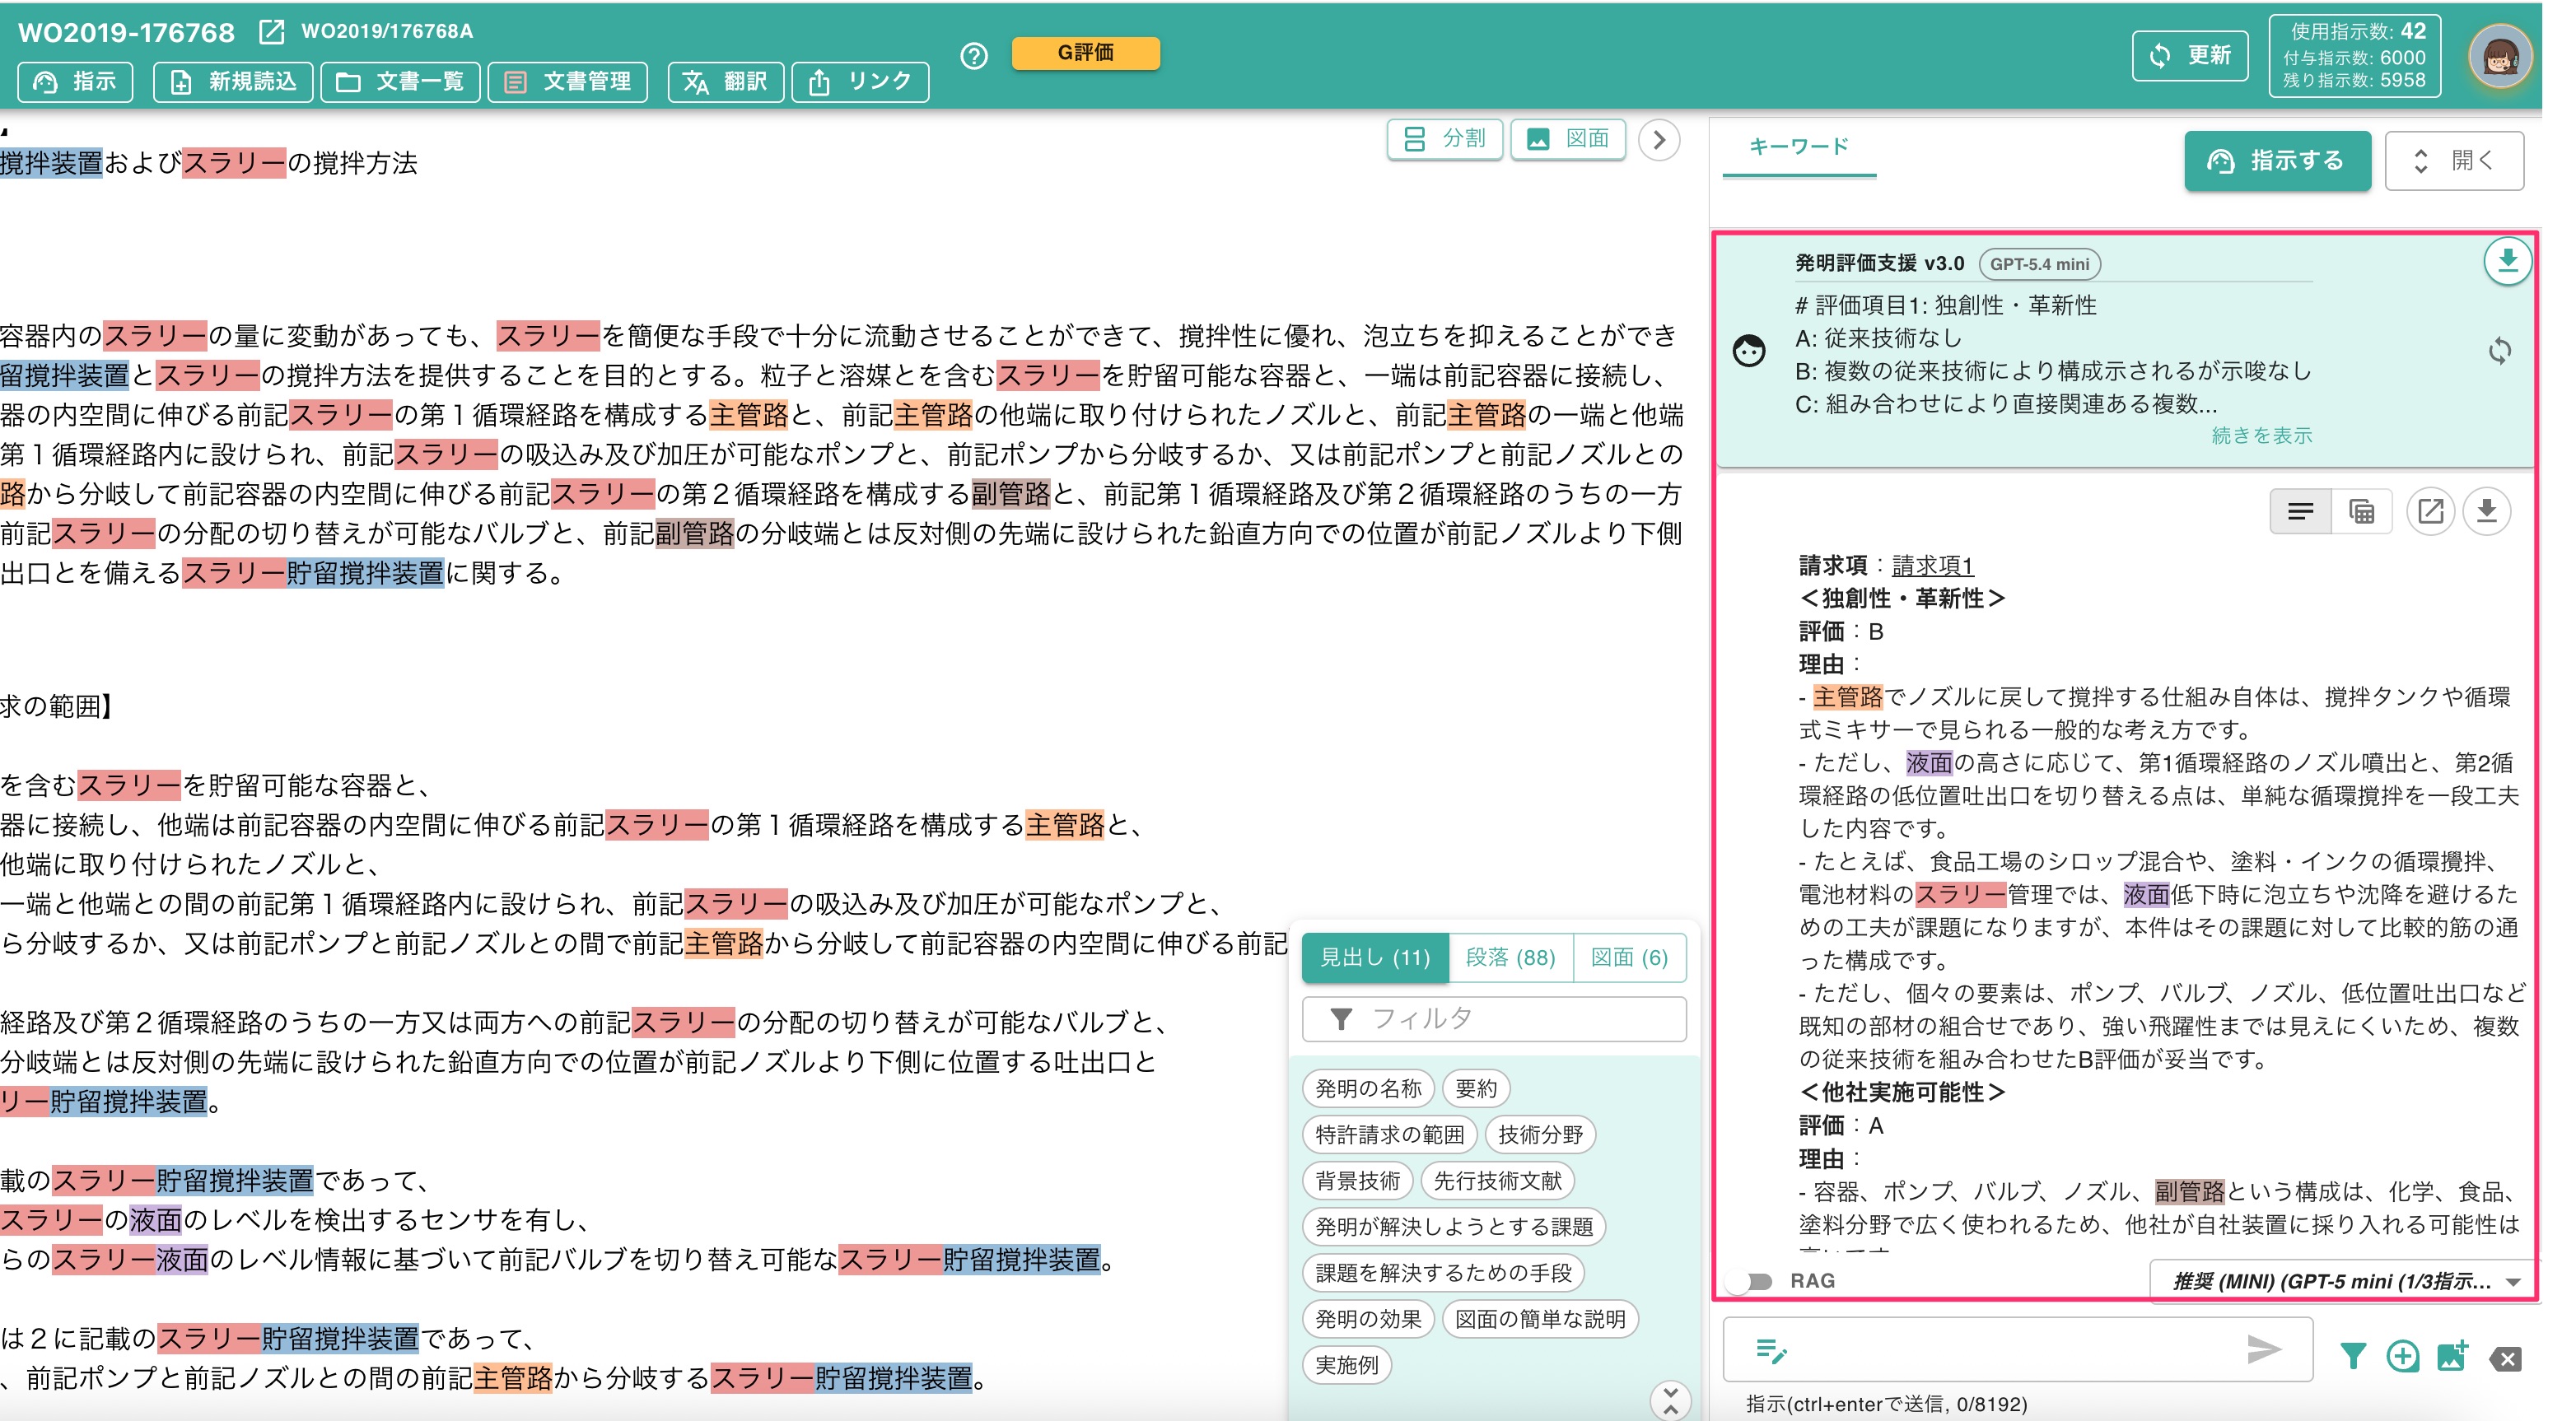
Task: Click the 更新 refresh button
Action: click(2190, 55)
